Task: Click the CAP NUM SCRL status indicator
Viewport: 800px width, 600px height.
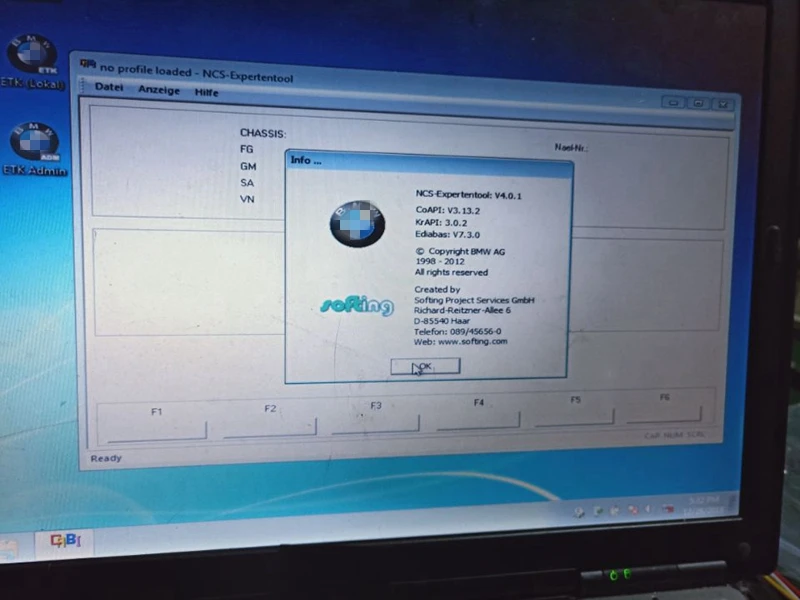Action: coord(674,435)
